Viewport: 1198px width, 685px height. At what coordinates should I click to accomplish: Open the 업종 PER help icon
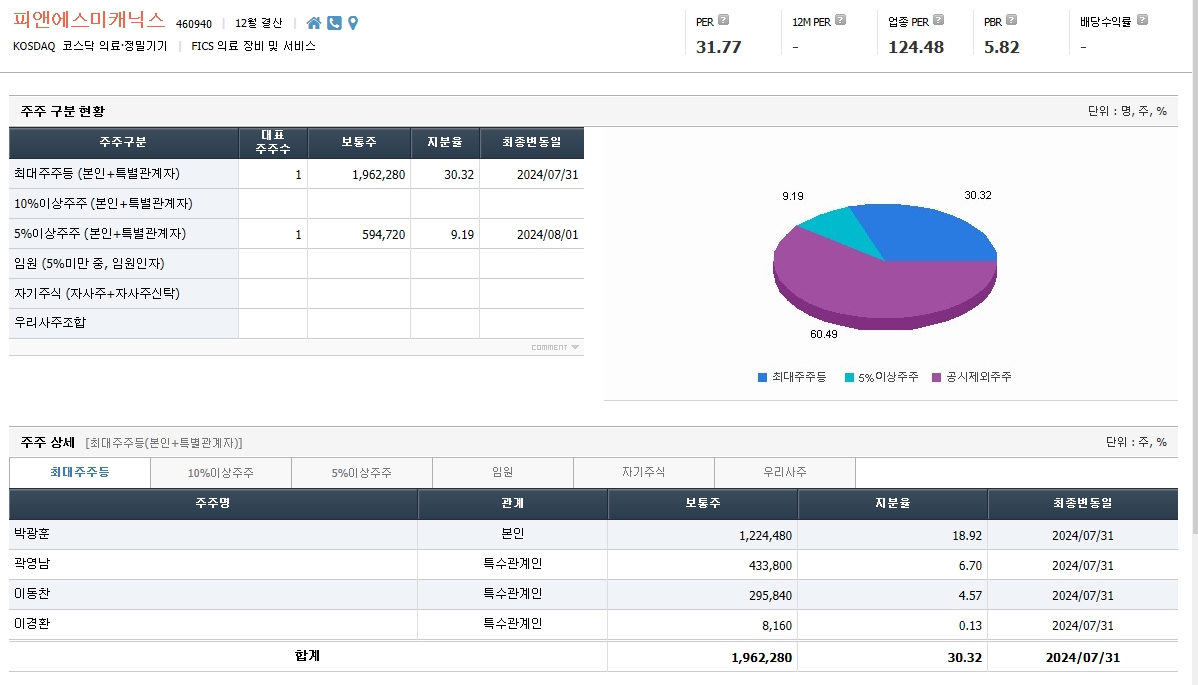click(x=939, y=20)
